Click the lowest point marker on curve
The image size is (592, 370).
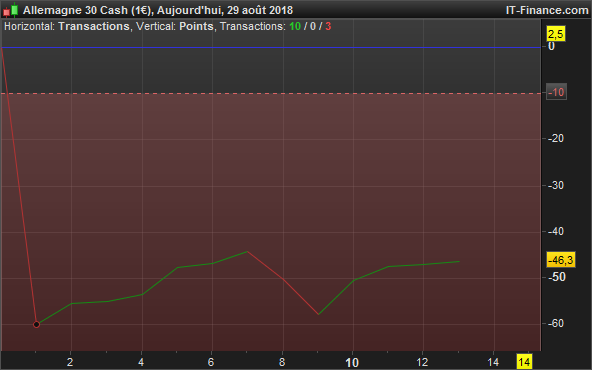36,324
